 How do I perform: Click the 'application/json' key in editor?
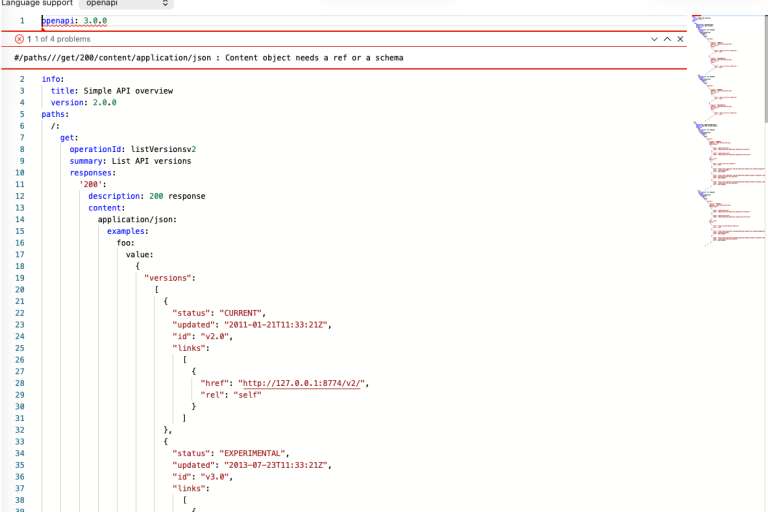[137, 219]
